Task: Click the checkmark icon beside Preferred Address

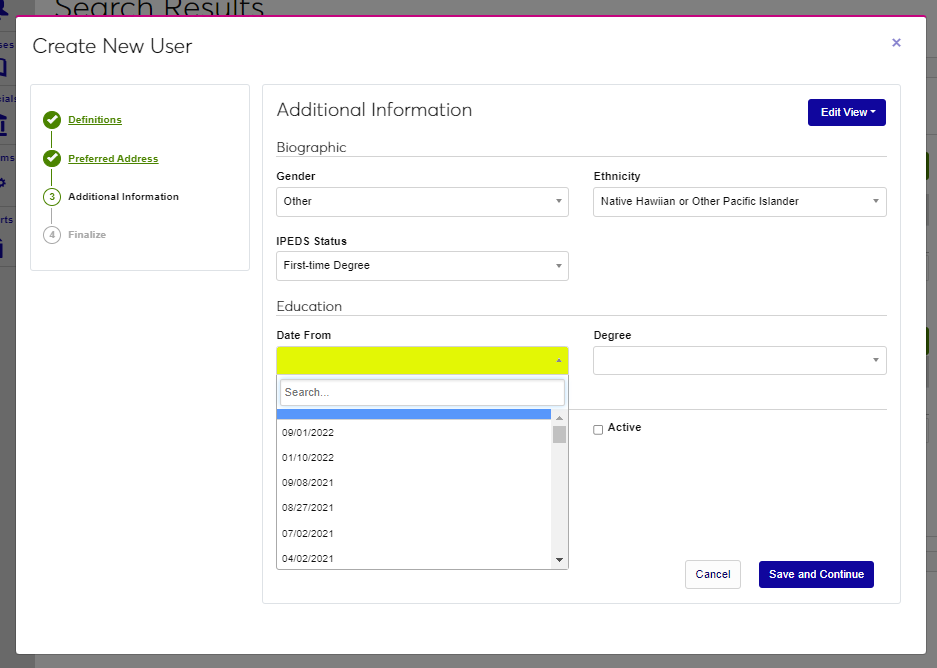Action: 52,158
